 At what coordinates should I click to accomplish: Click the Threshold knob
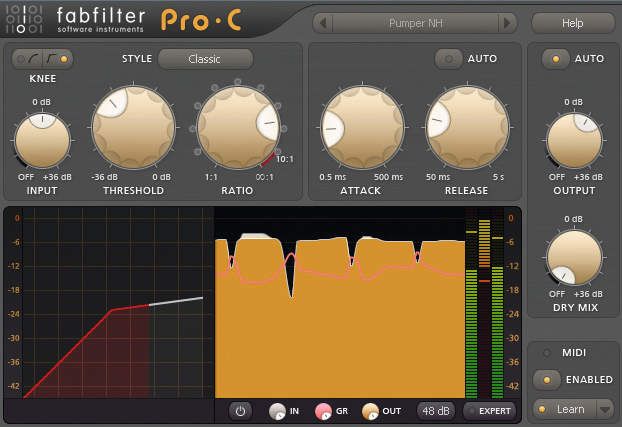(133, 128)
